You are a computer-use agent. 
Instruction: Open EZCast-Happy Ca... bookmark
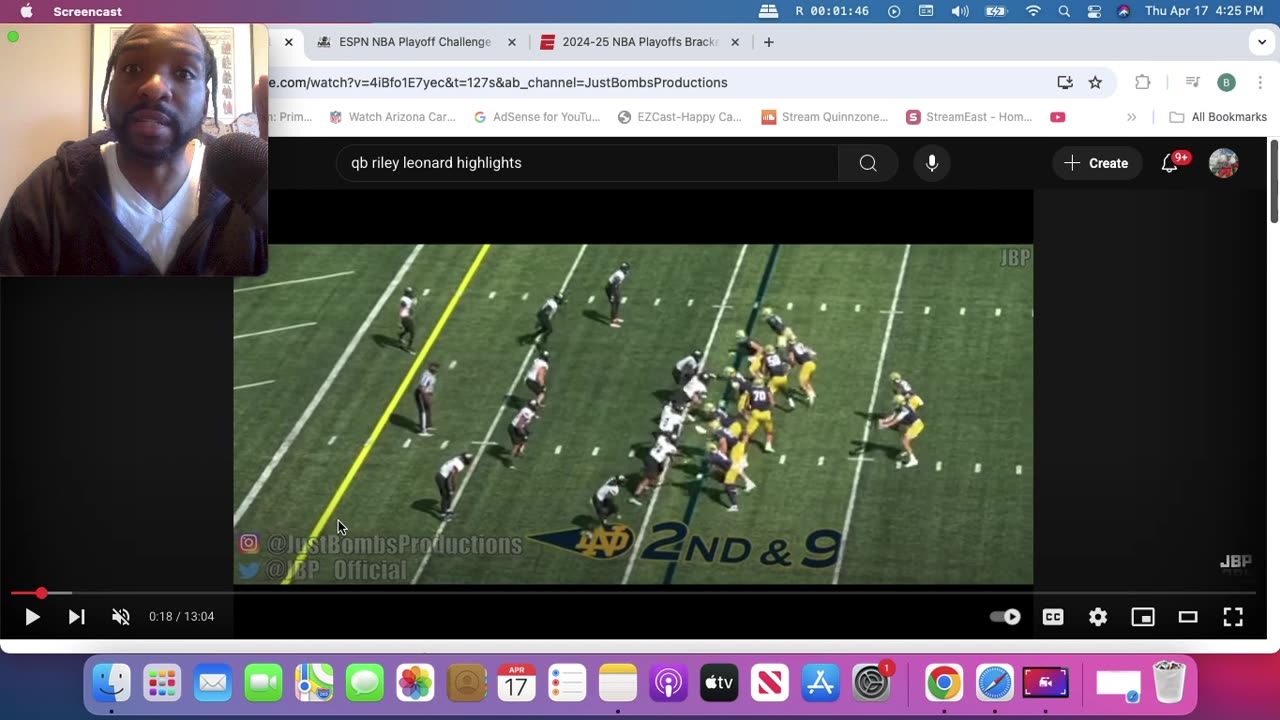680,117
